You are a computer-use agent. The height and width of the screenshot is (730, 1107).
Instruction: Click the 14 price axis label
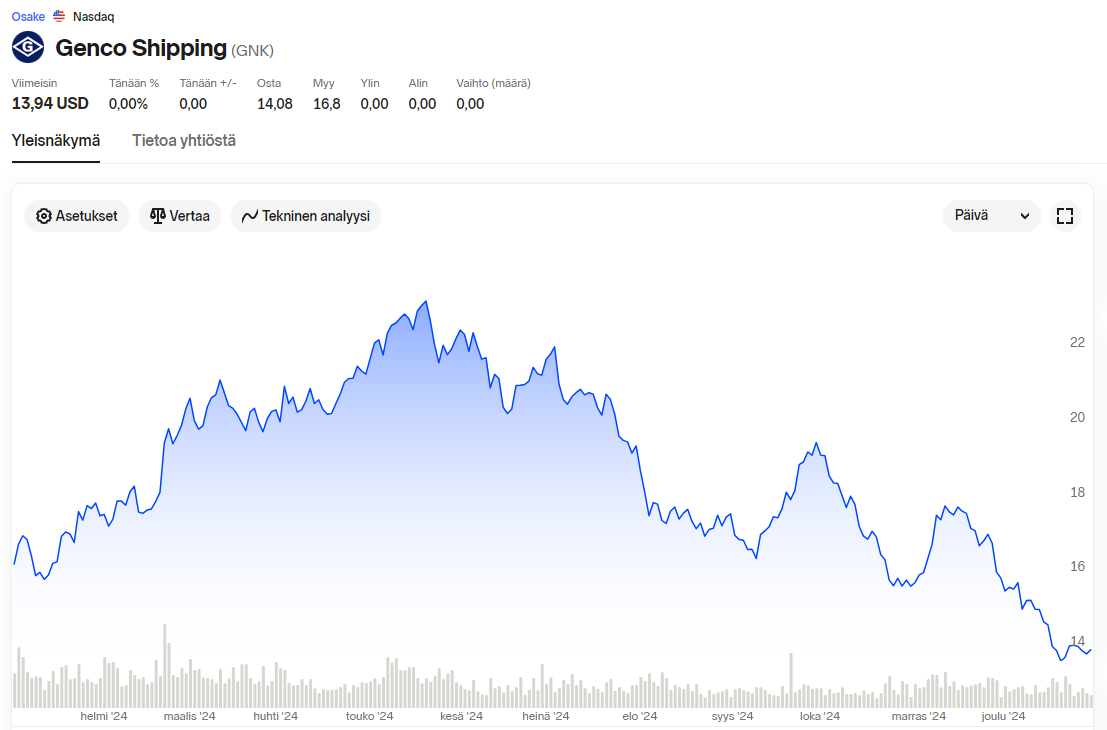1077,641
